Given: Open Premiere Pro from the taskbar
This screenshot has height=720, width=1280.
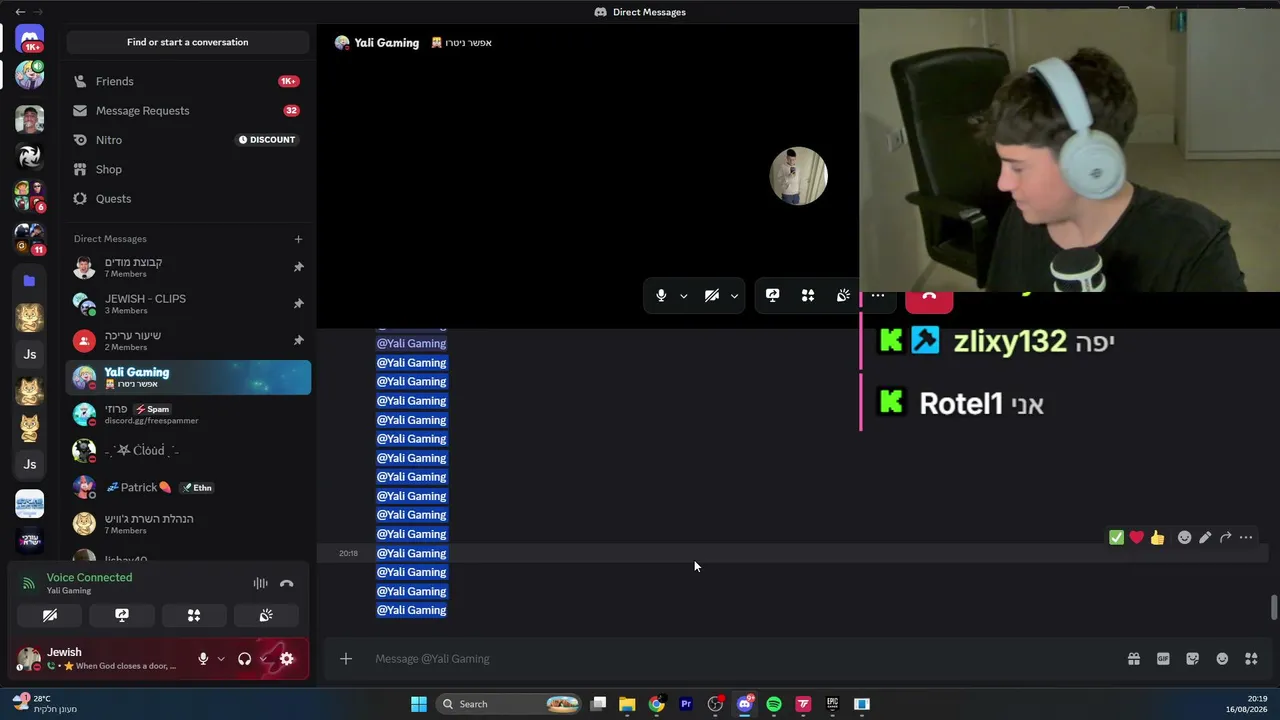Looking at the screenshot, I should pyautogui.click(x=686, y=704).
